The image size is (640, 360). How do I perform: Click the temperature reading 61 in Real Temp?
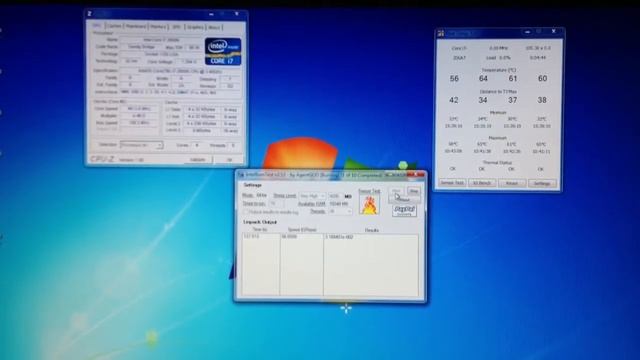click(513, 78)
